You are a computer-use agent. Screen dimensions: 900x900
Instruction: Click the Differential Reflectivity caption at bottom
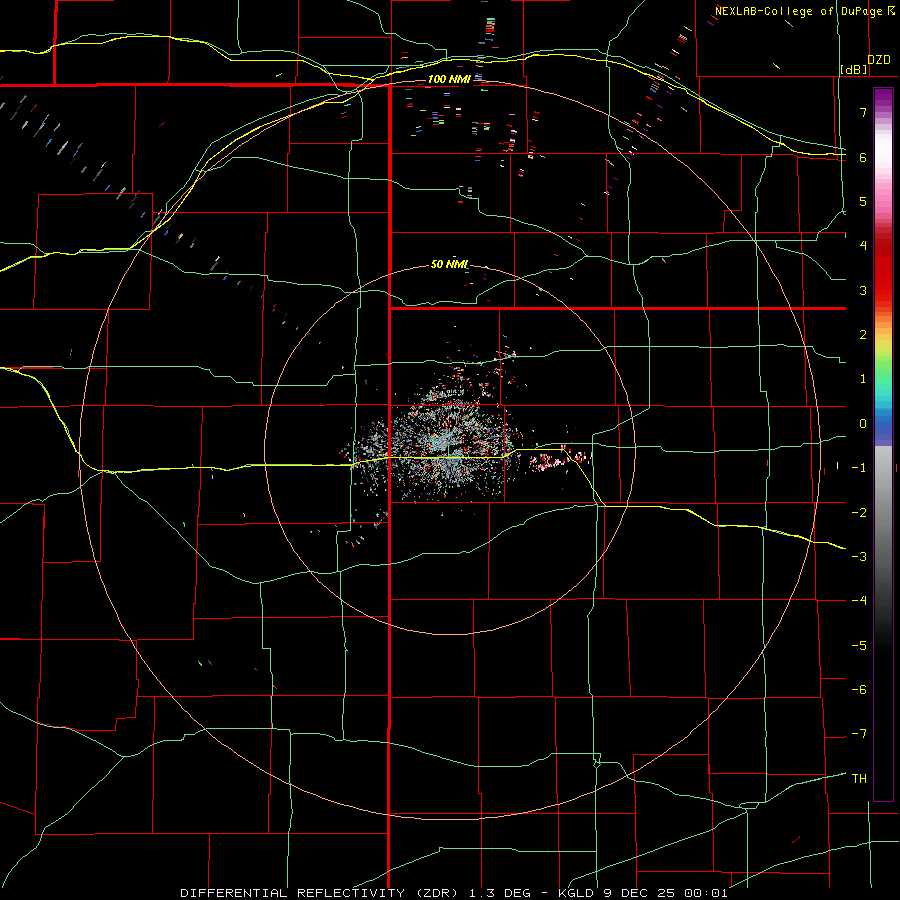click(x=453, y=893)
